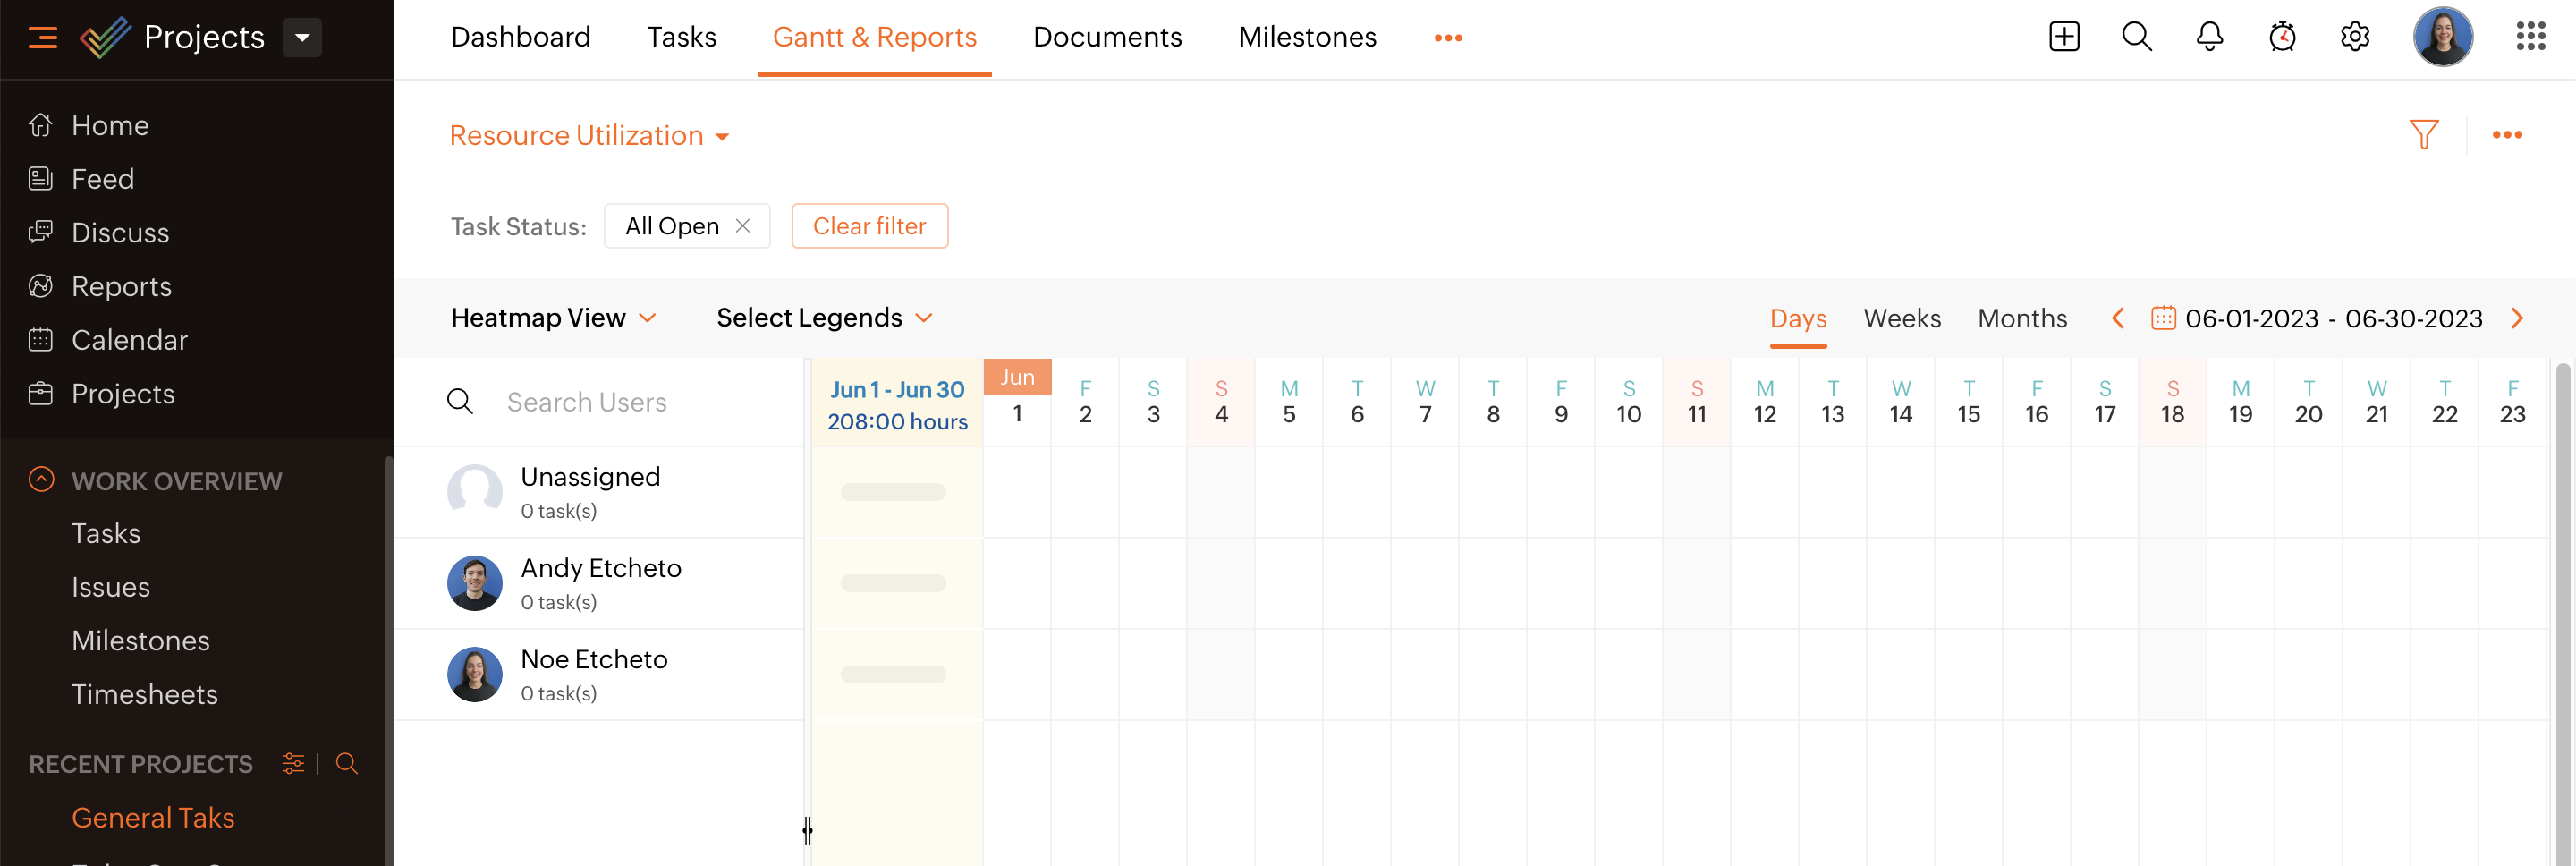Click the Feed newspaper icon
Screen dimensions: 2576x866
point(41,179)
